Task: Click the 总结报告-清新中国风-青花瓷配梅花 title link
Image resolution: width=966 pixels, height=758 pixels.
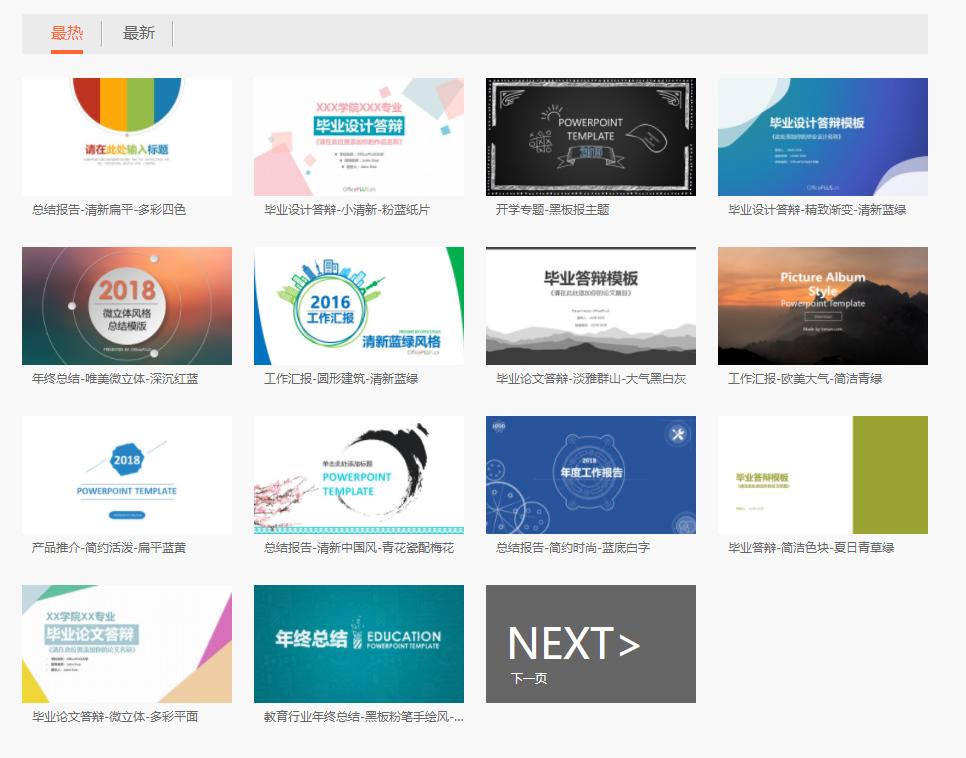Action: 359,547
